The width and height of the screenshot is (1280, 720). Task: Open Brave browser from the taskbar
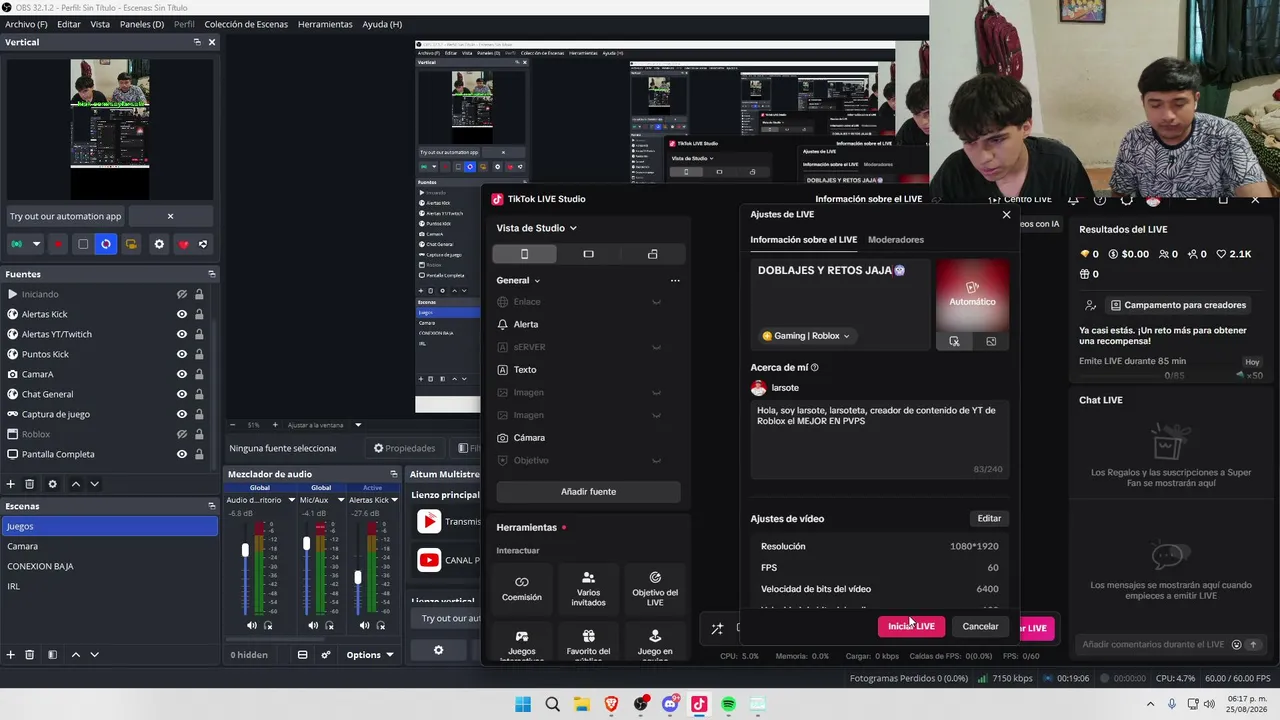coord(611,705)
